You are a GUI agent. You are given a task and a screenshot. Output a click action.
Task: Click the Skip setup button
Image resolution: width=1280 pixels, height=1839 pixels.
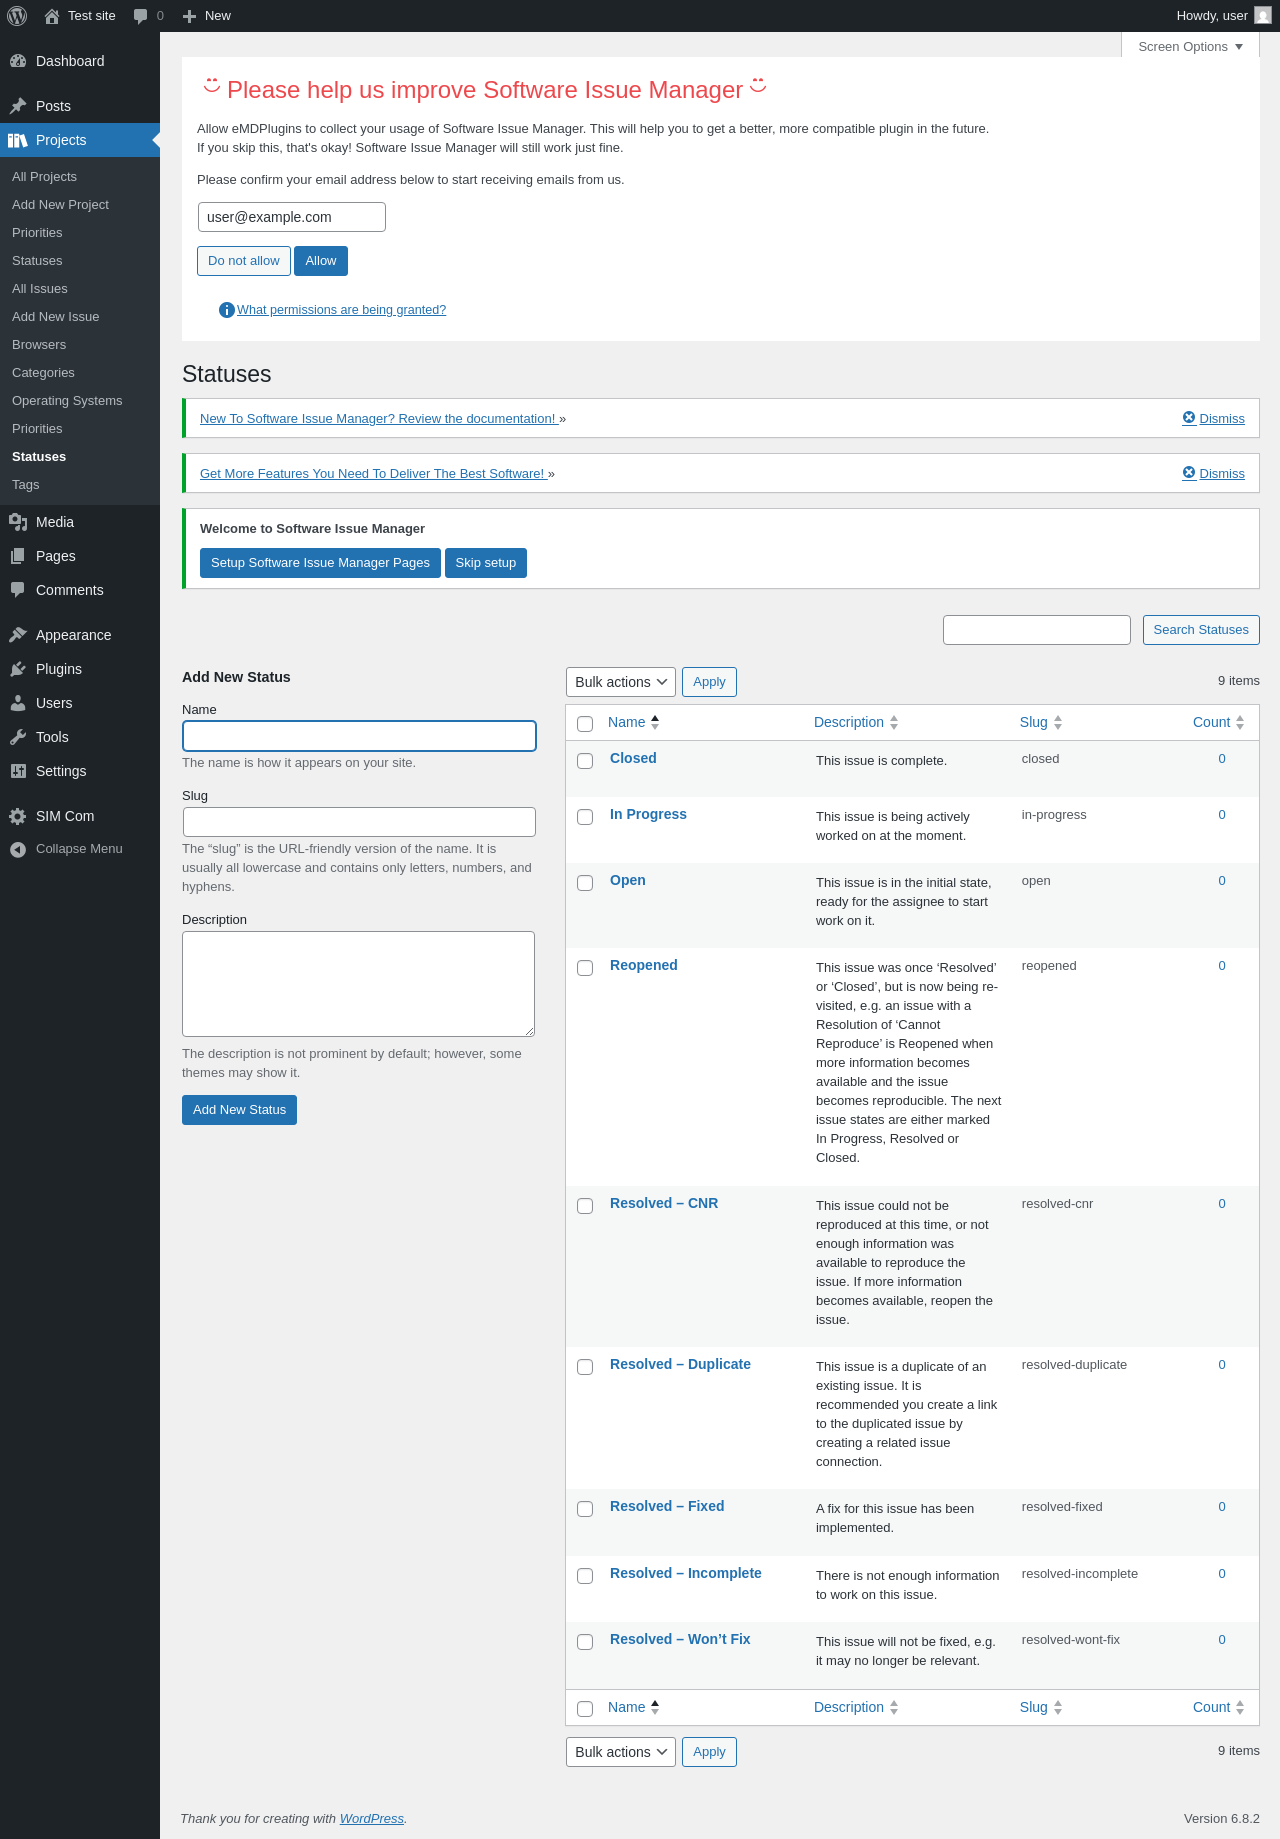pyautogui.click(x=486, y=563)
